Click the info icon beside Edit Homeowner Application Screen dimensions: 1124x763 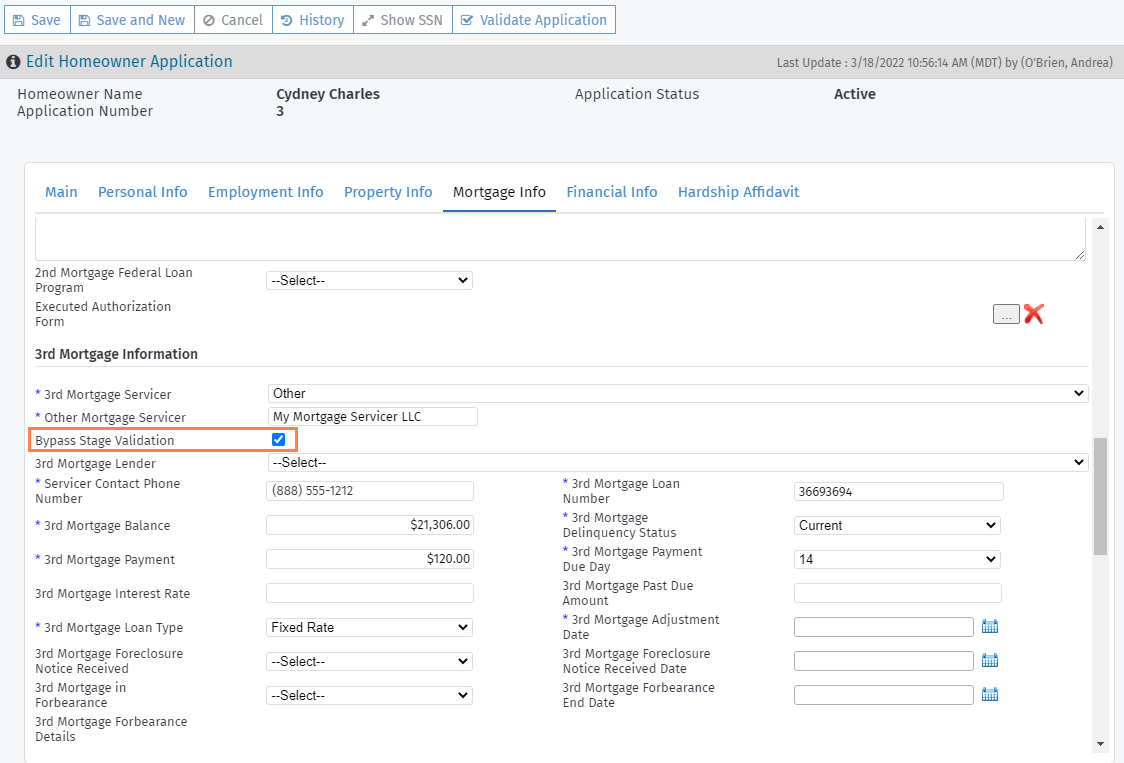tap(13, 62)
